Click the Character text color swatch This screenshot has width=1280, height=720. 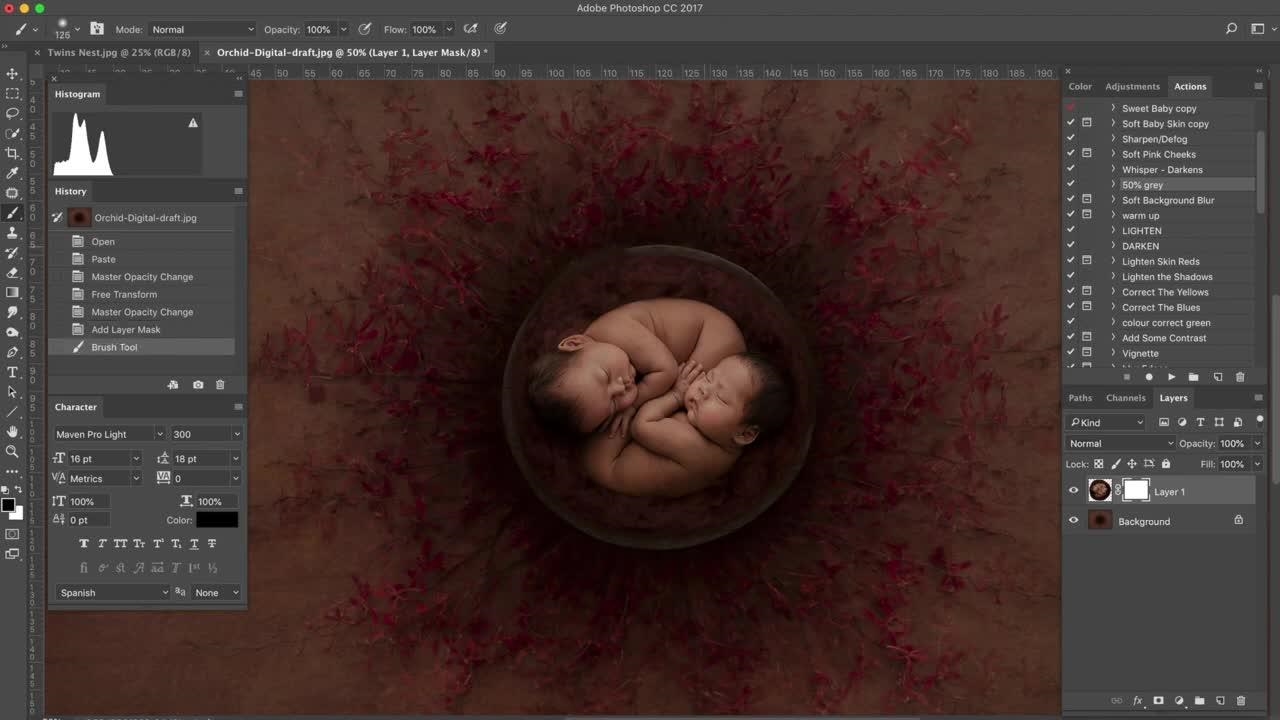(217, 520)
